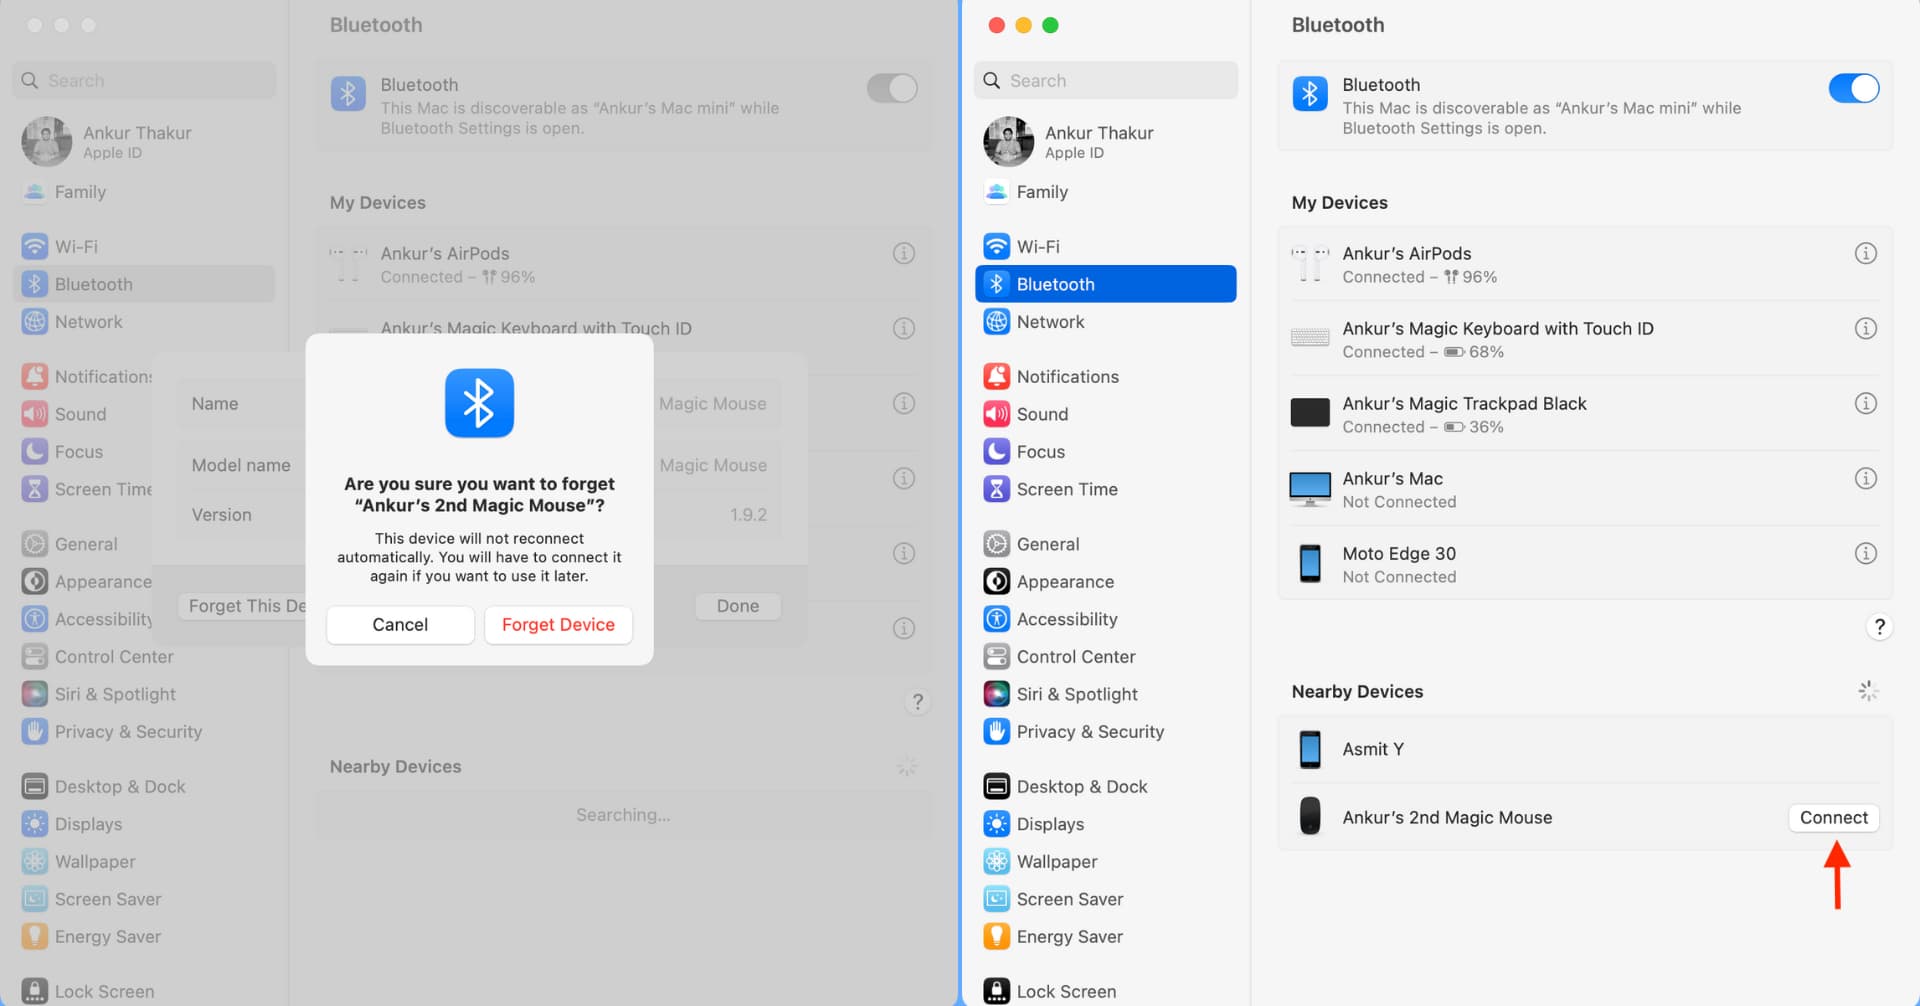This screenshot has width=1920, height=1006.
Task: Click the search field in left window
Action: (144, 80)
